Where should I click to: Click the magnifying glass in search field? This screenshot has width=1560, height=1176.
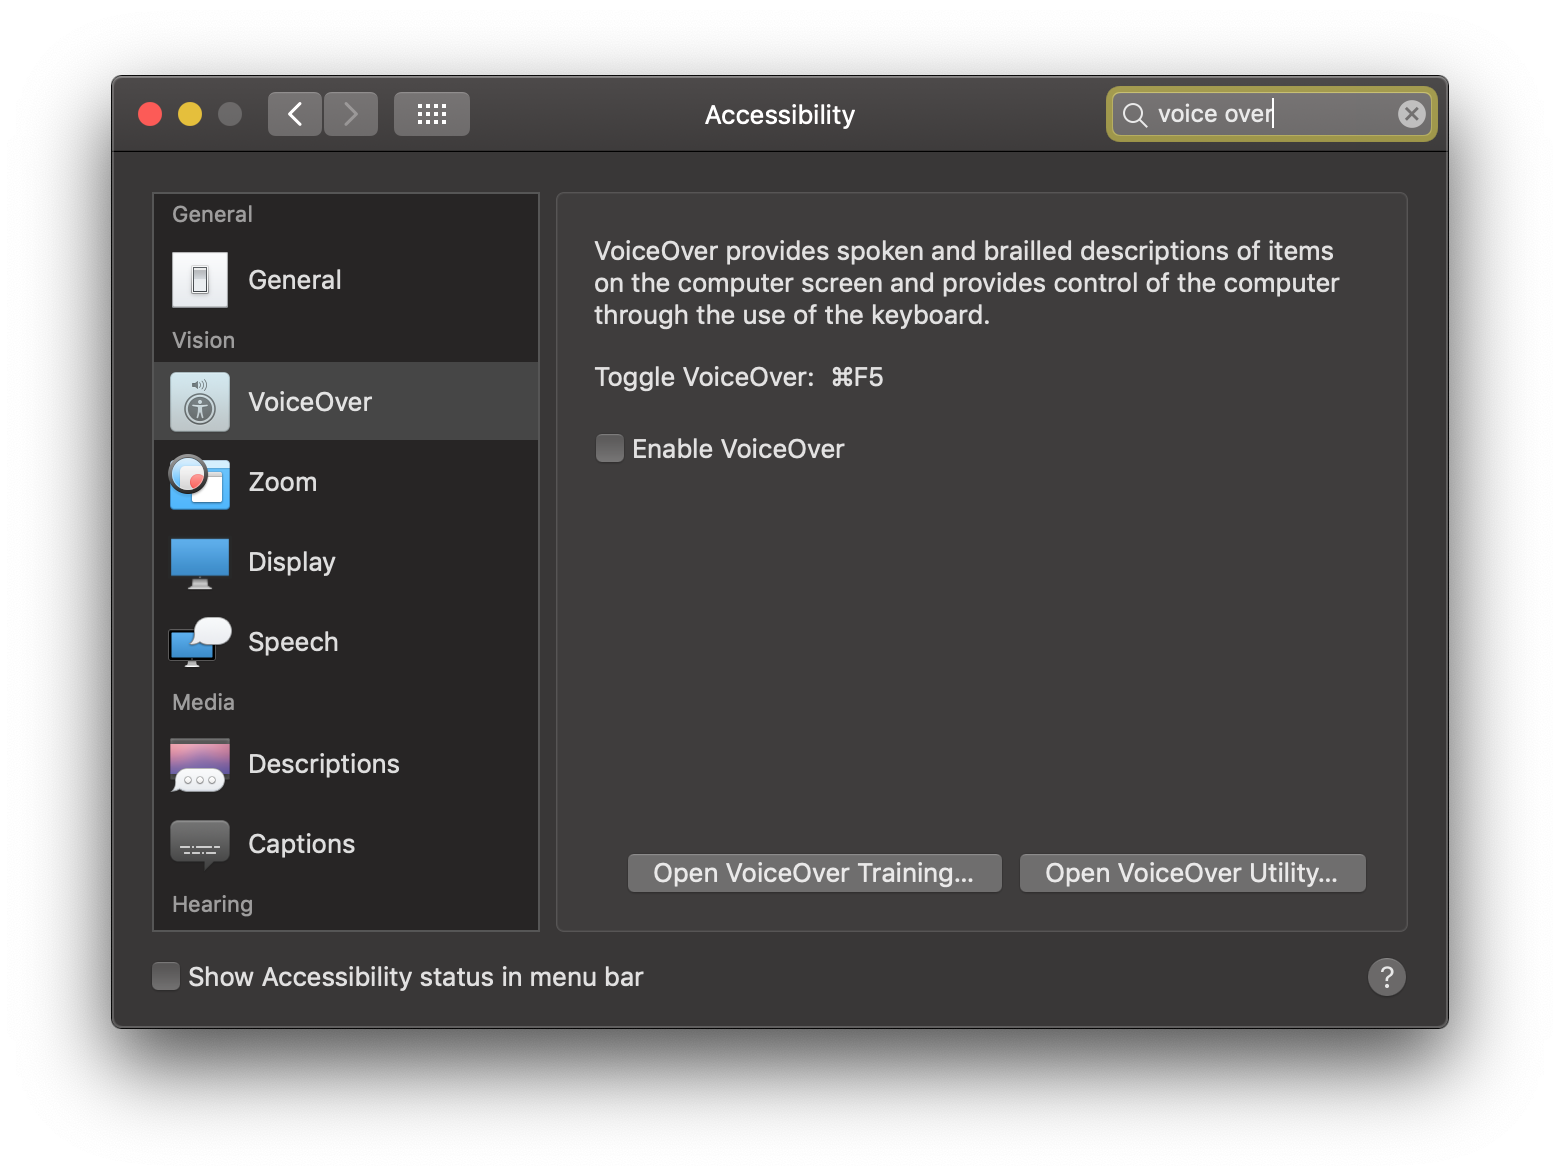[1134, 114]
